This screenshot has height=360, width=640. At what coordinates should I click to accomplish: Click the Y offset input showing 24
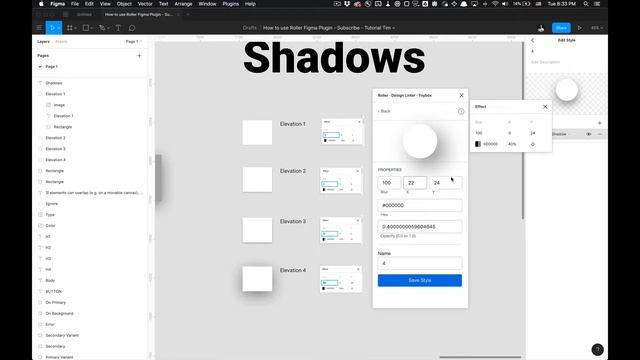point(446,183)
